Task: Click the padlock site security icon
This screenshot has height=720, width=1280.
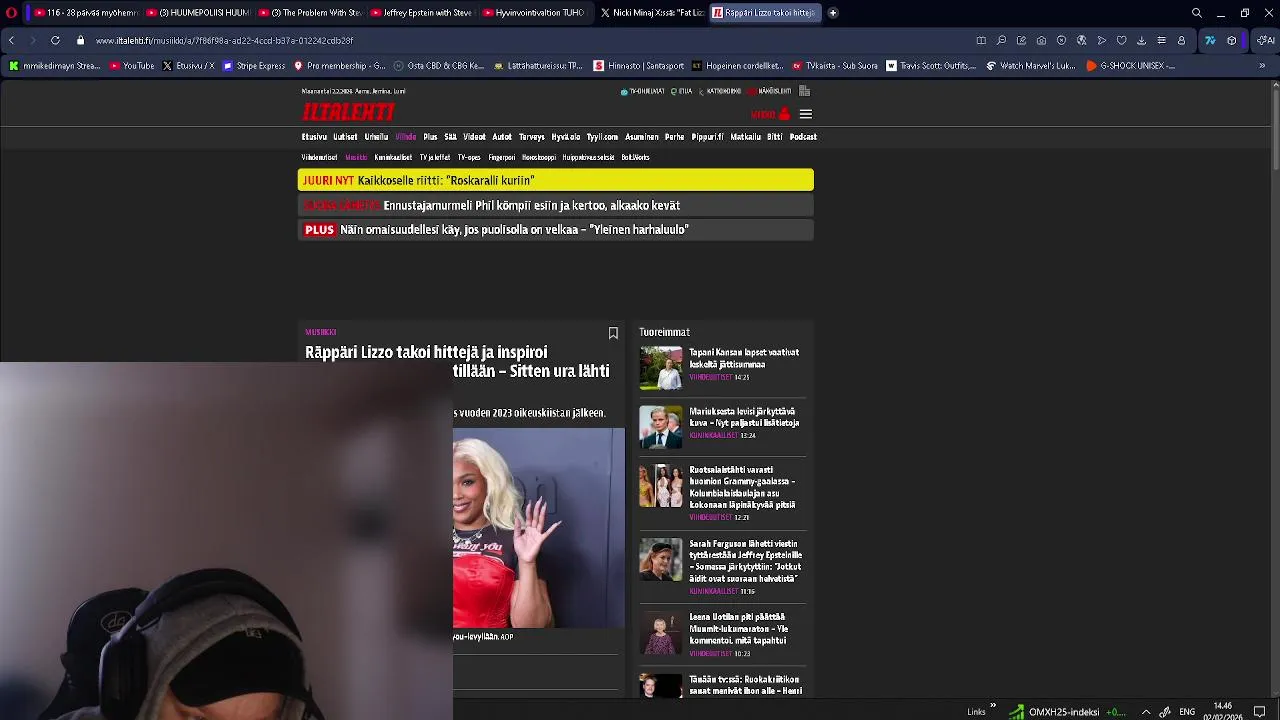Action: click(x=81, y=40)
